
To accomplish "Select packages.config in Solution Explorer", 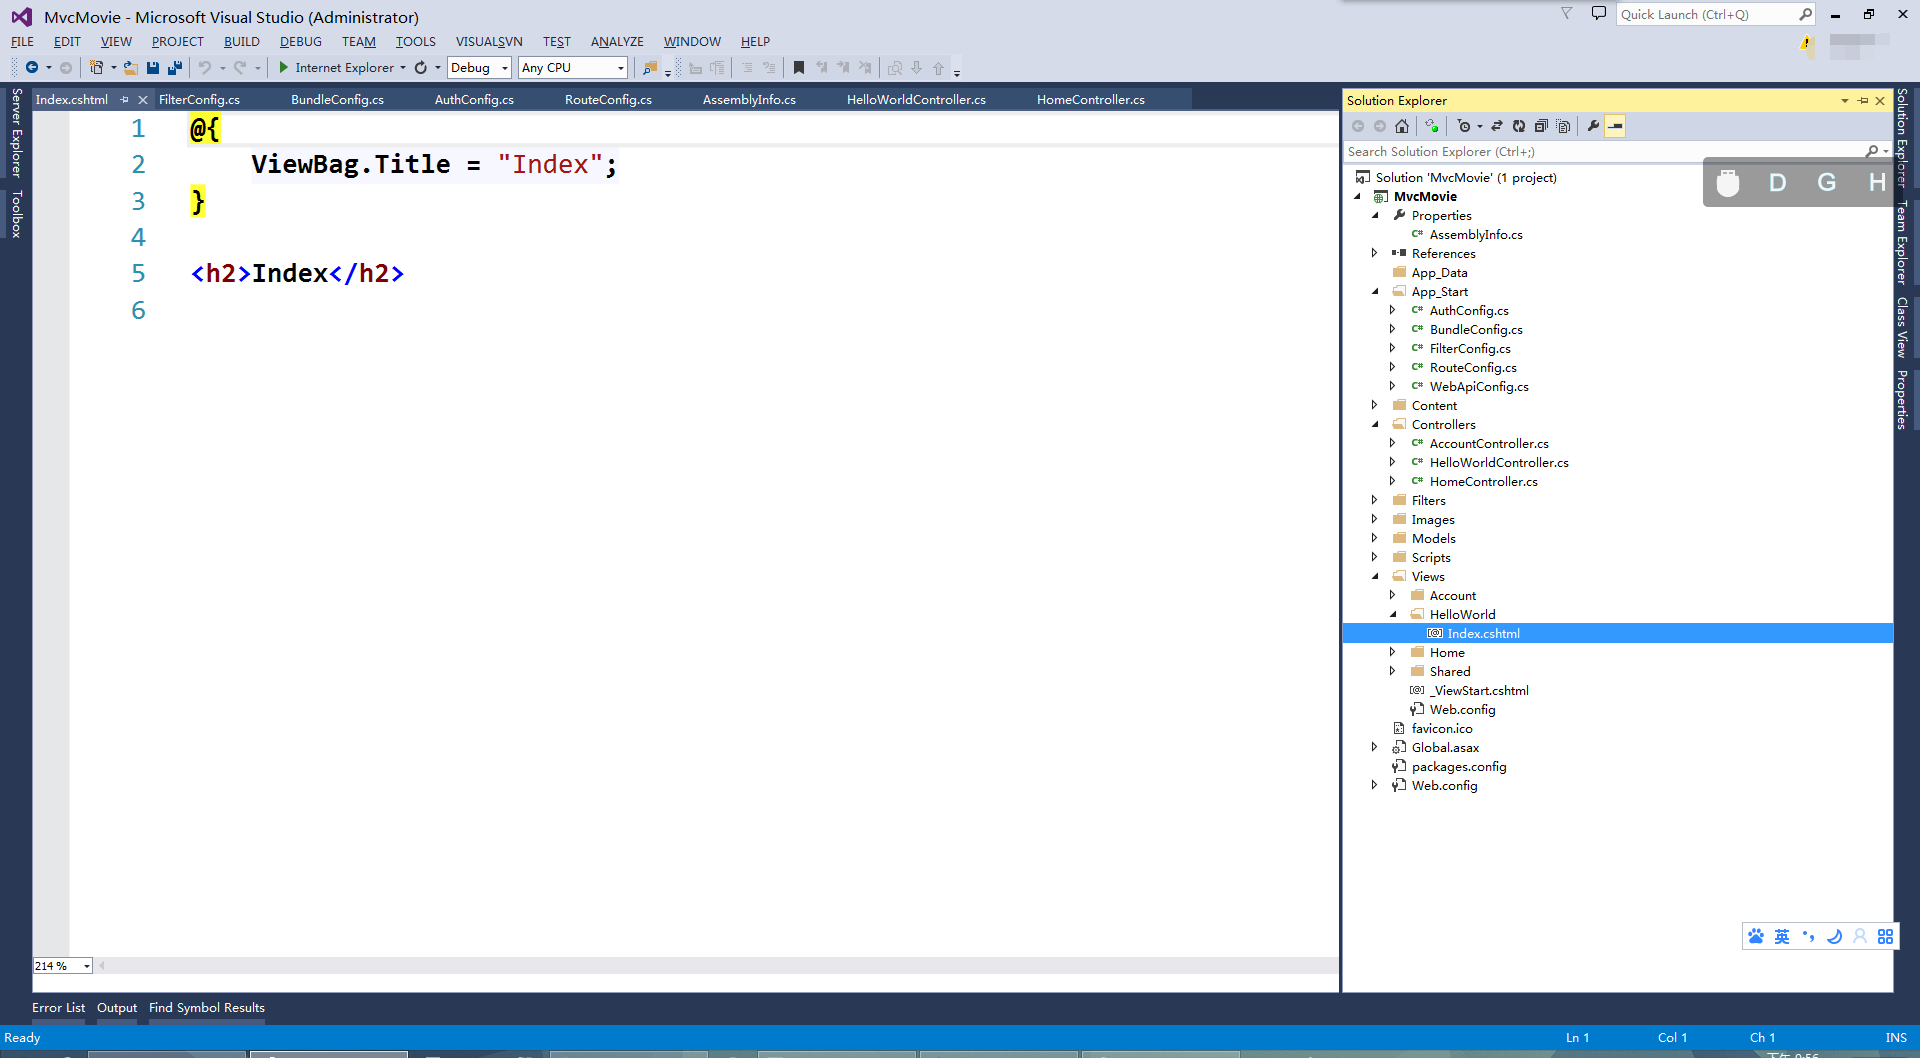I will [x=1459, y=767].
